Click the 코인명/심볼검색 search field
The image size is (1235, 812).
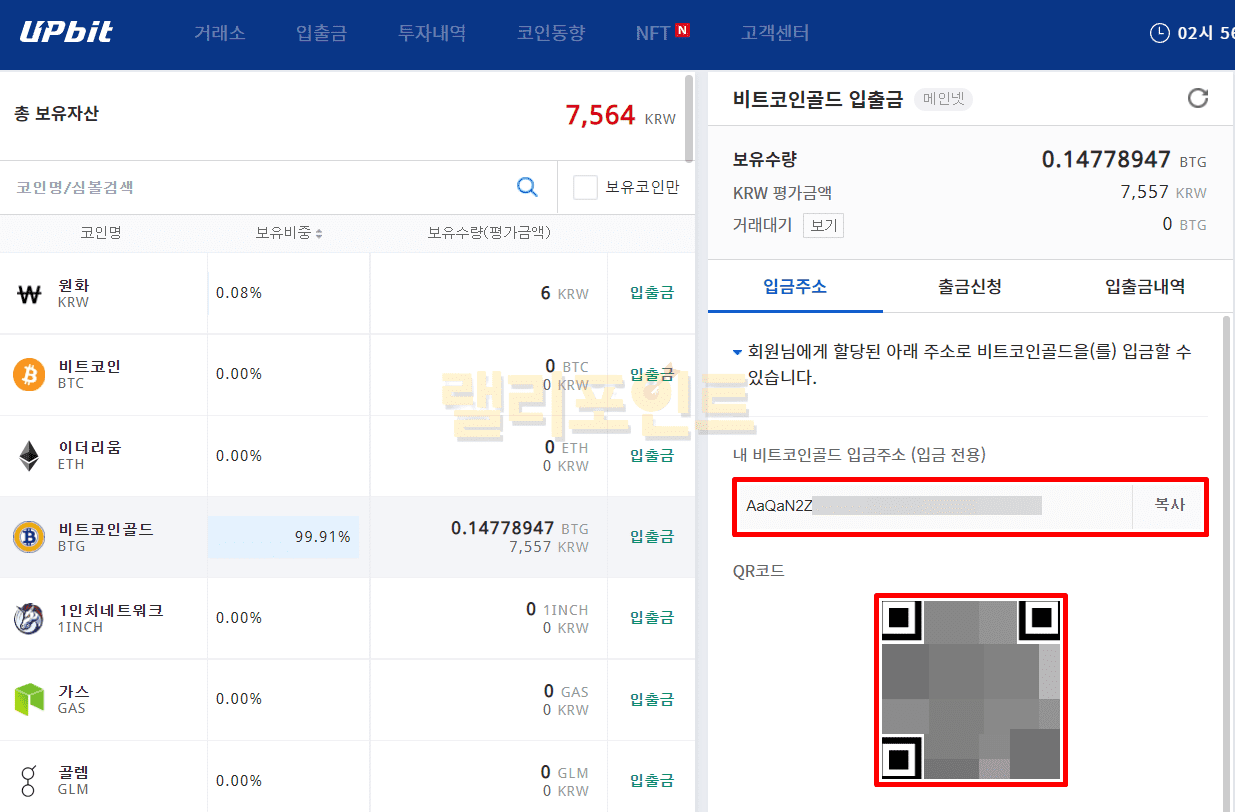pyautogui.click(x=260, y=187)
